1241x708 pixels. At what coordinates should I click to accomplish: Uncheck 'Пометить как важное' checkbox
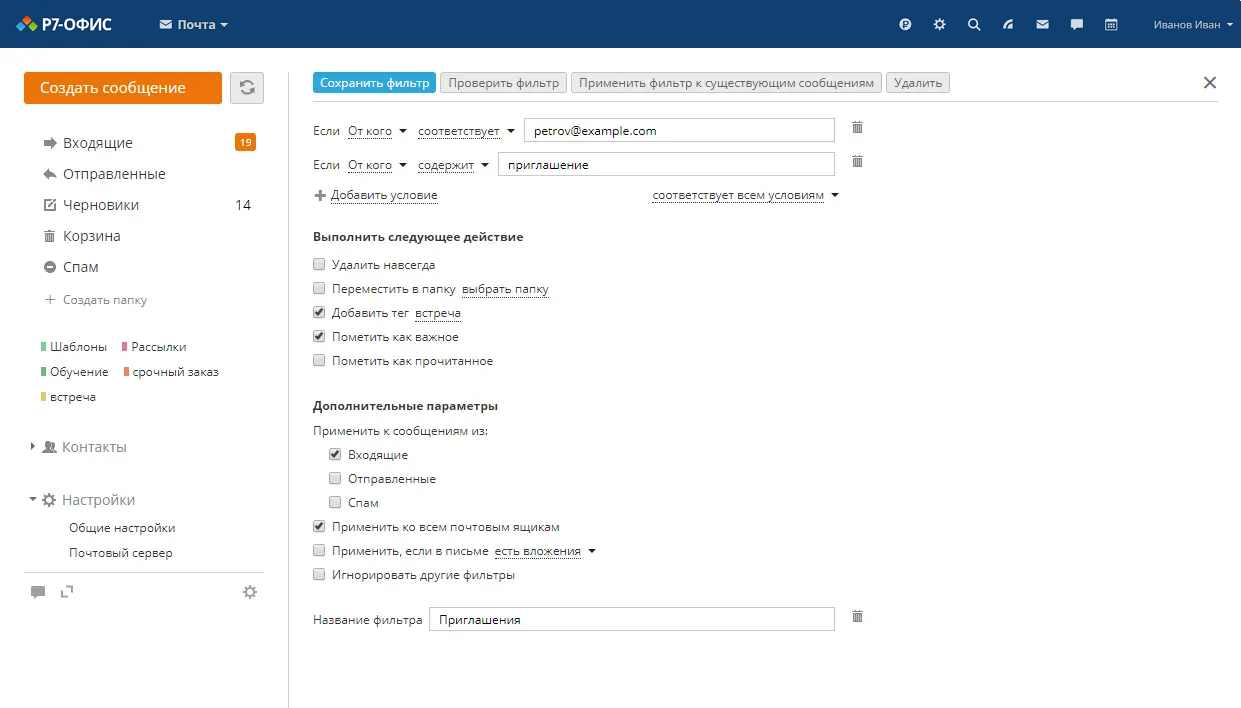pyautogui.click(x=319, y=337)
